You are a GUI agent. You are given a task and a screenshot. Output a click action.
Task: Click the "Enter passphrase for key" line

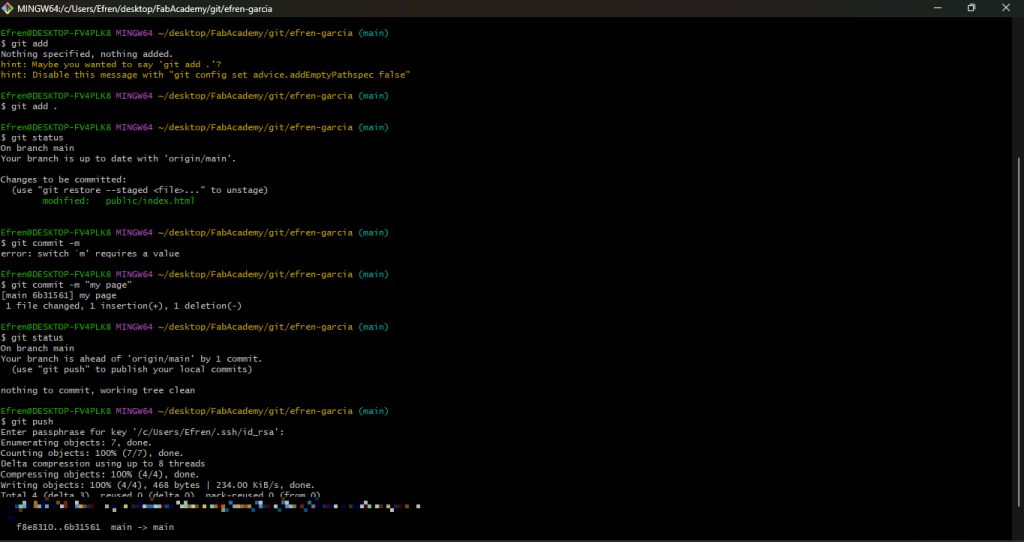coord(143,432)
